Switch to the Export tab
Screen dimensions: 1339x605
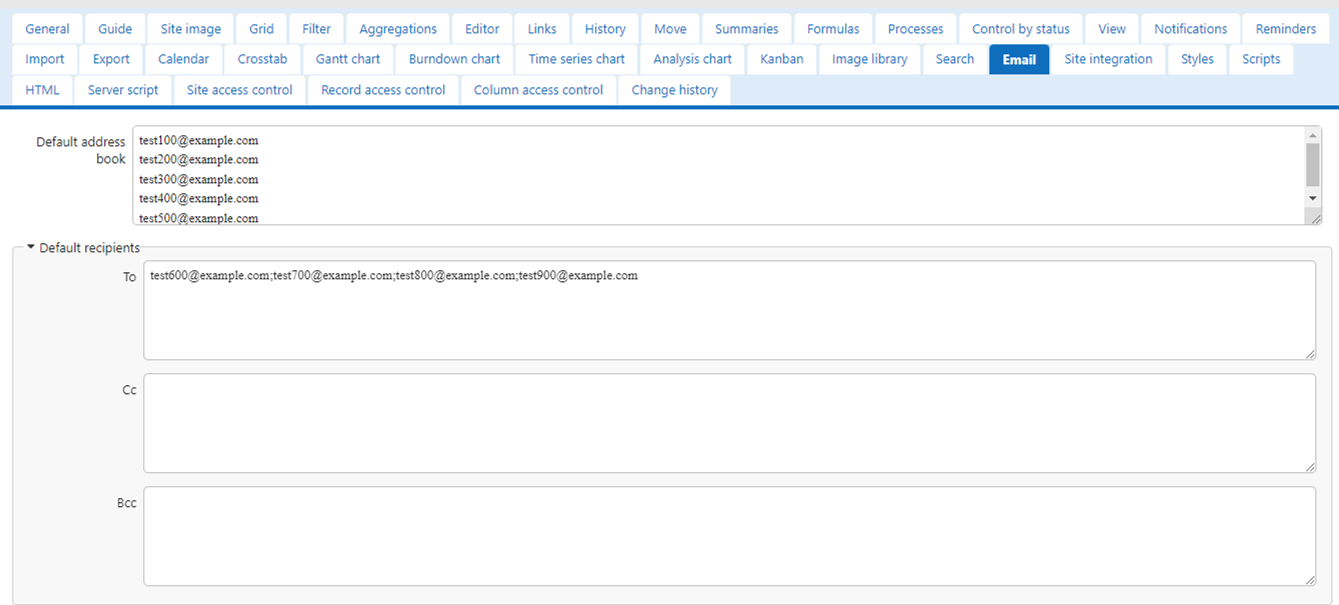111,59
